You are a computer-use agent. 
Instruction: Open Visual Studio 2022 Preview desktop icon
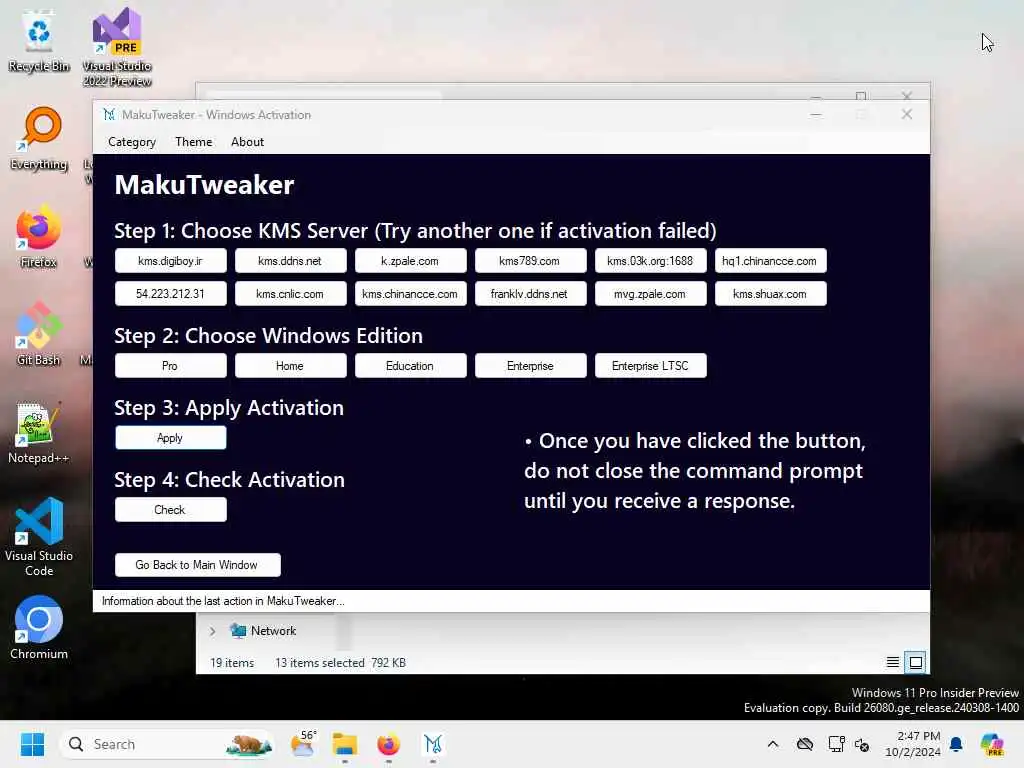click(117, 47)
